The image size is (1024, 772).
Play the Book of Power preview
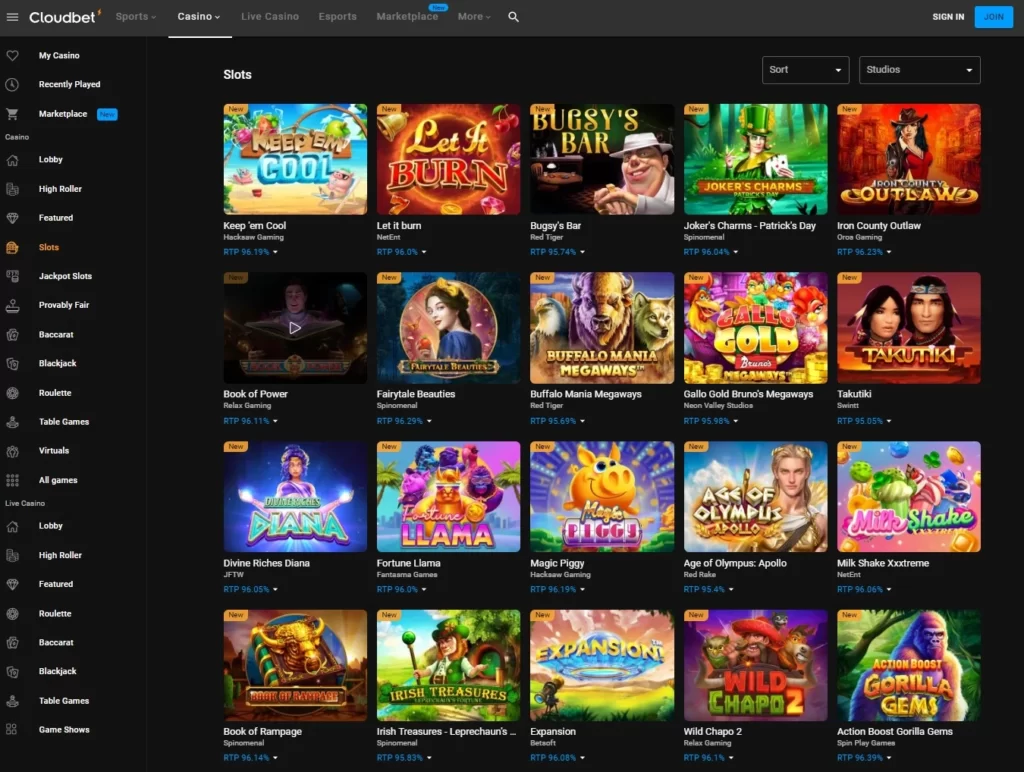(295, 328)
